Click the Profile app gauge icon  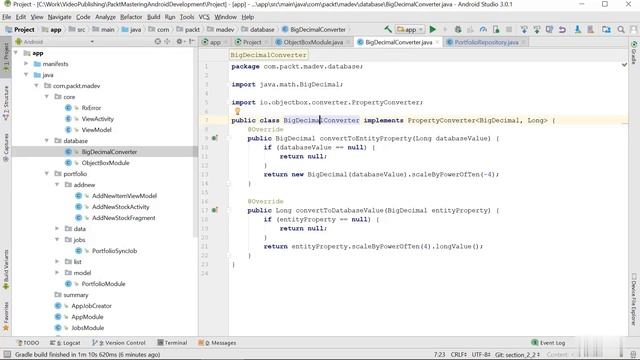483,29
